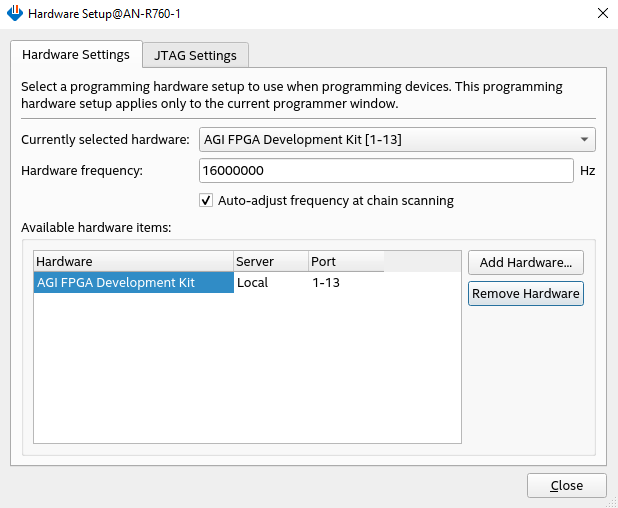618x508 pixels.
Task: Click the Hardware frequency input field
Action: coord(386,170)
